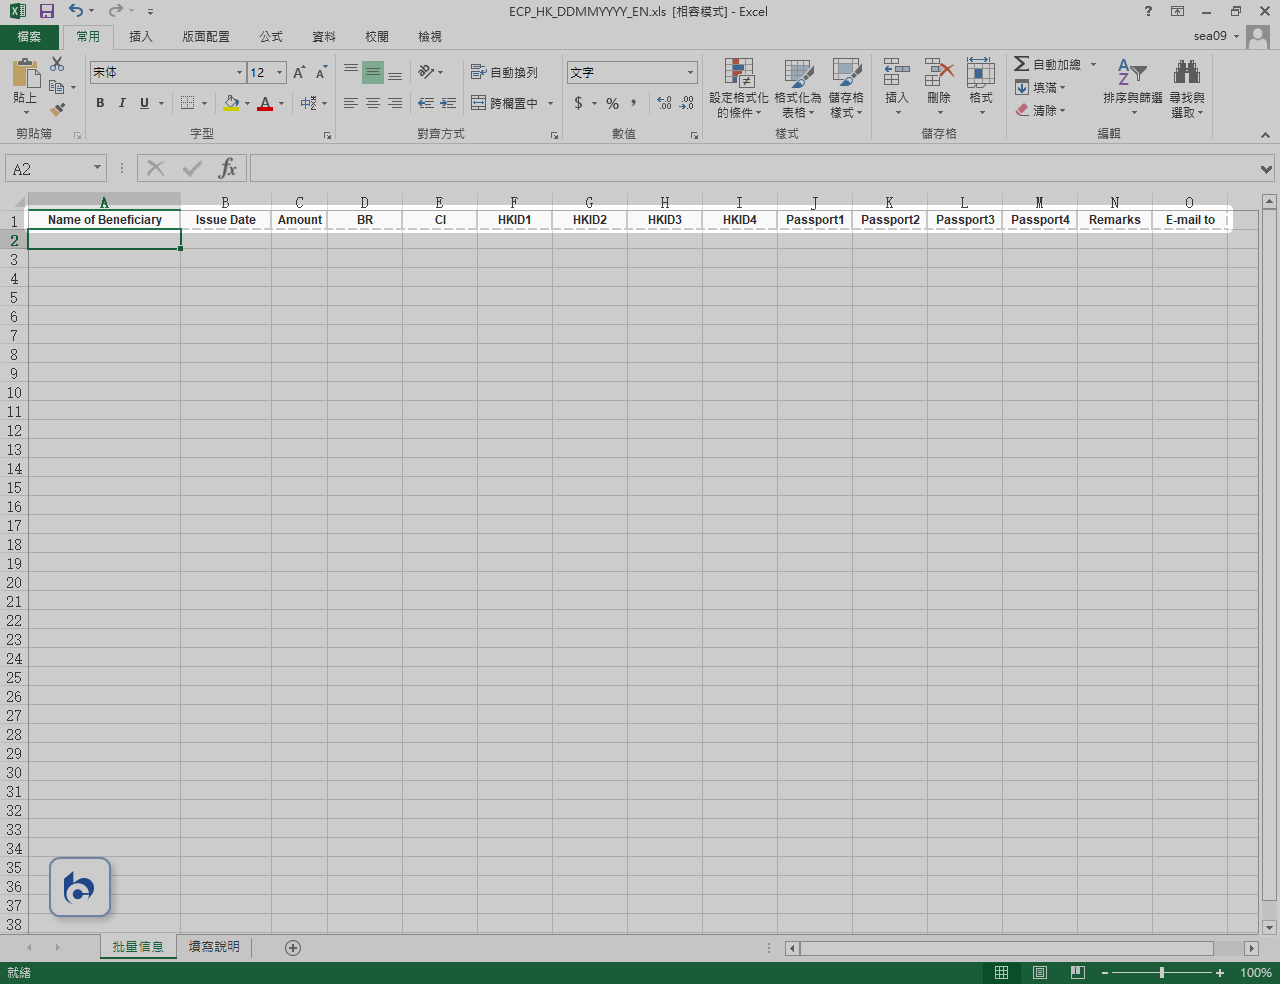Click the AutoSum sigma icon
The height and width of the screenshot is (984, 1280).
click(x=1021, y=64)
